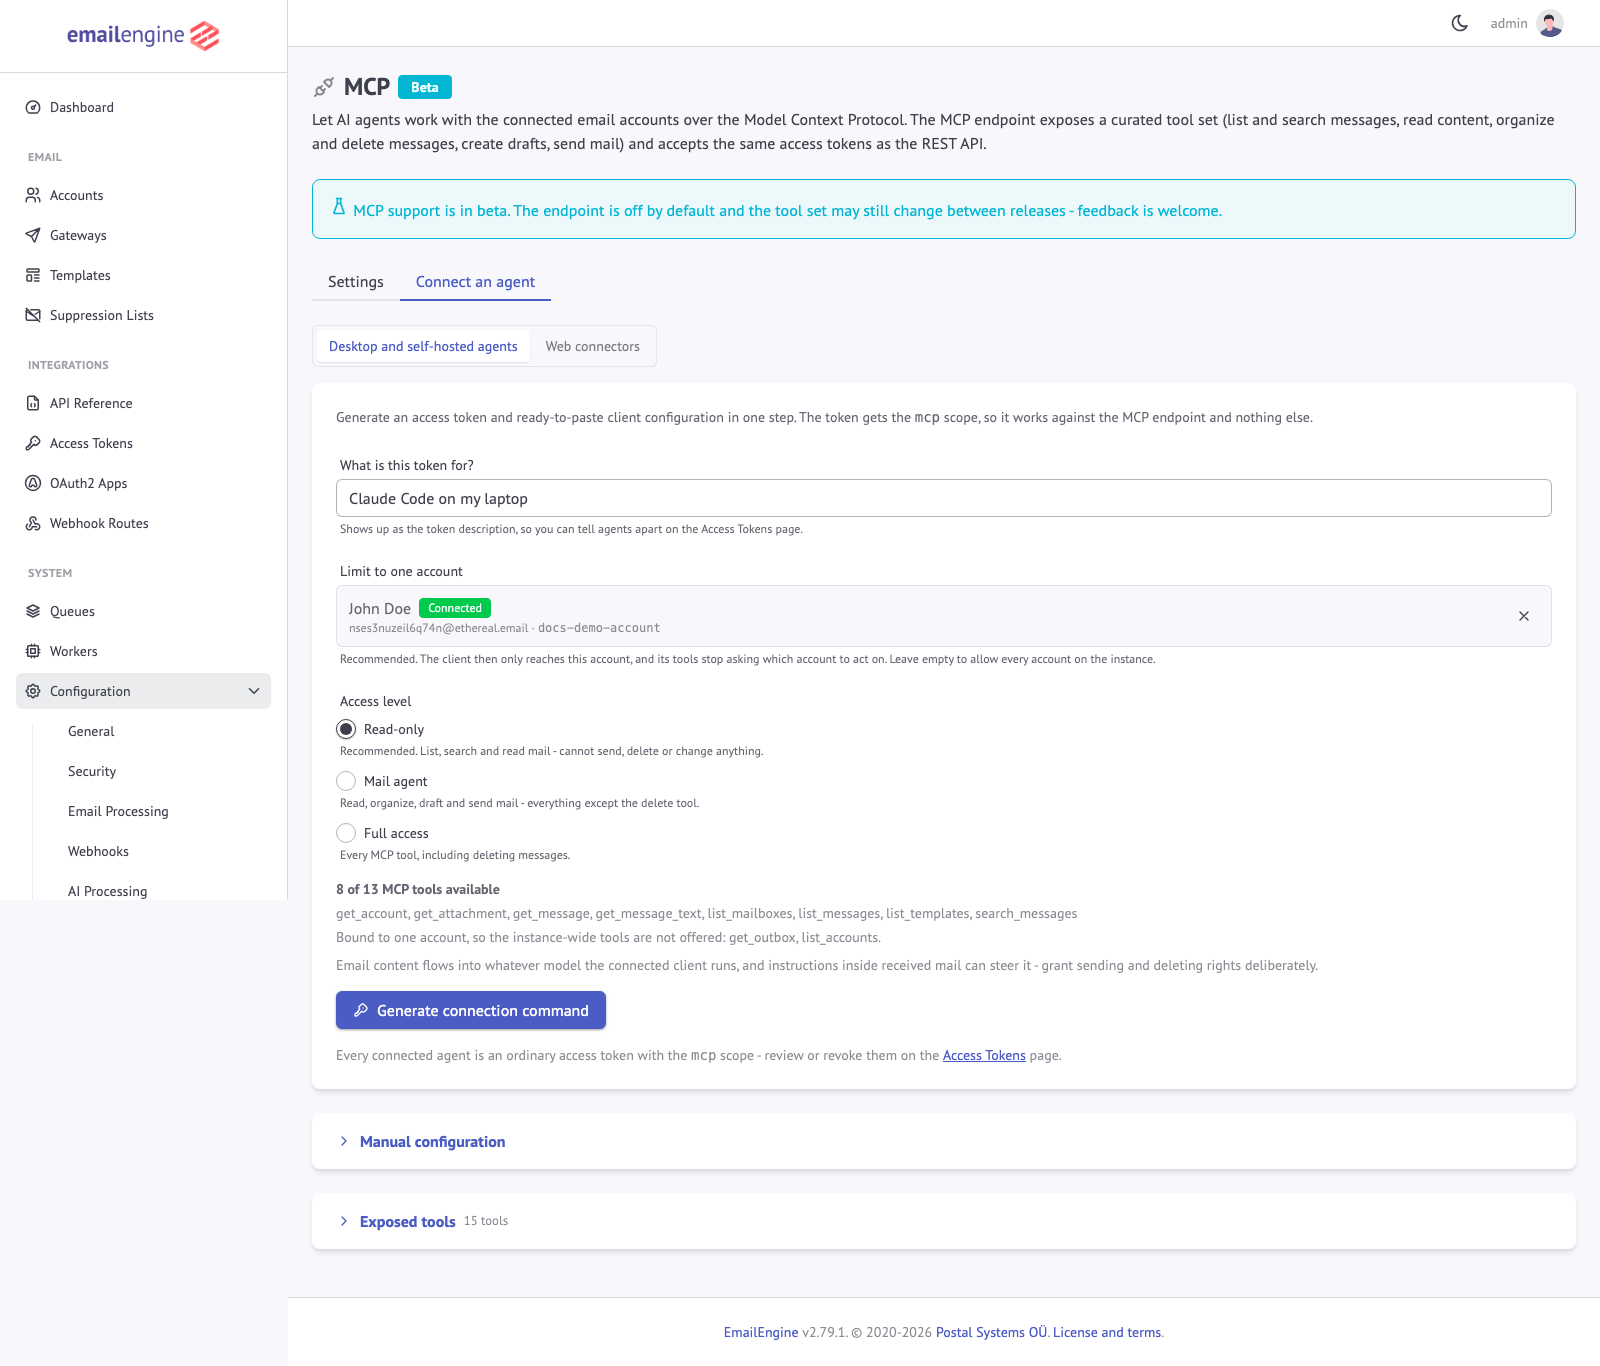
Task: Click the '15 tools' count label
Action: [486, 1221]
